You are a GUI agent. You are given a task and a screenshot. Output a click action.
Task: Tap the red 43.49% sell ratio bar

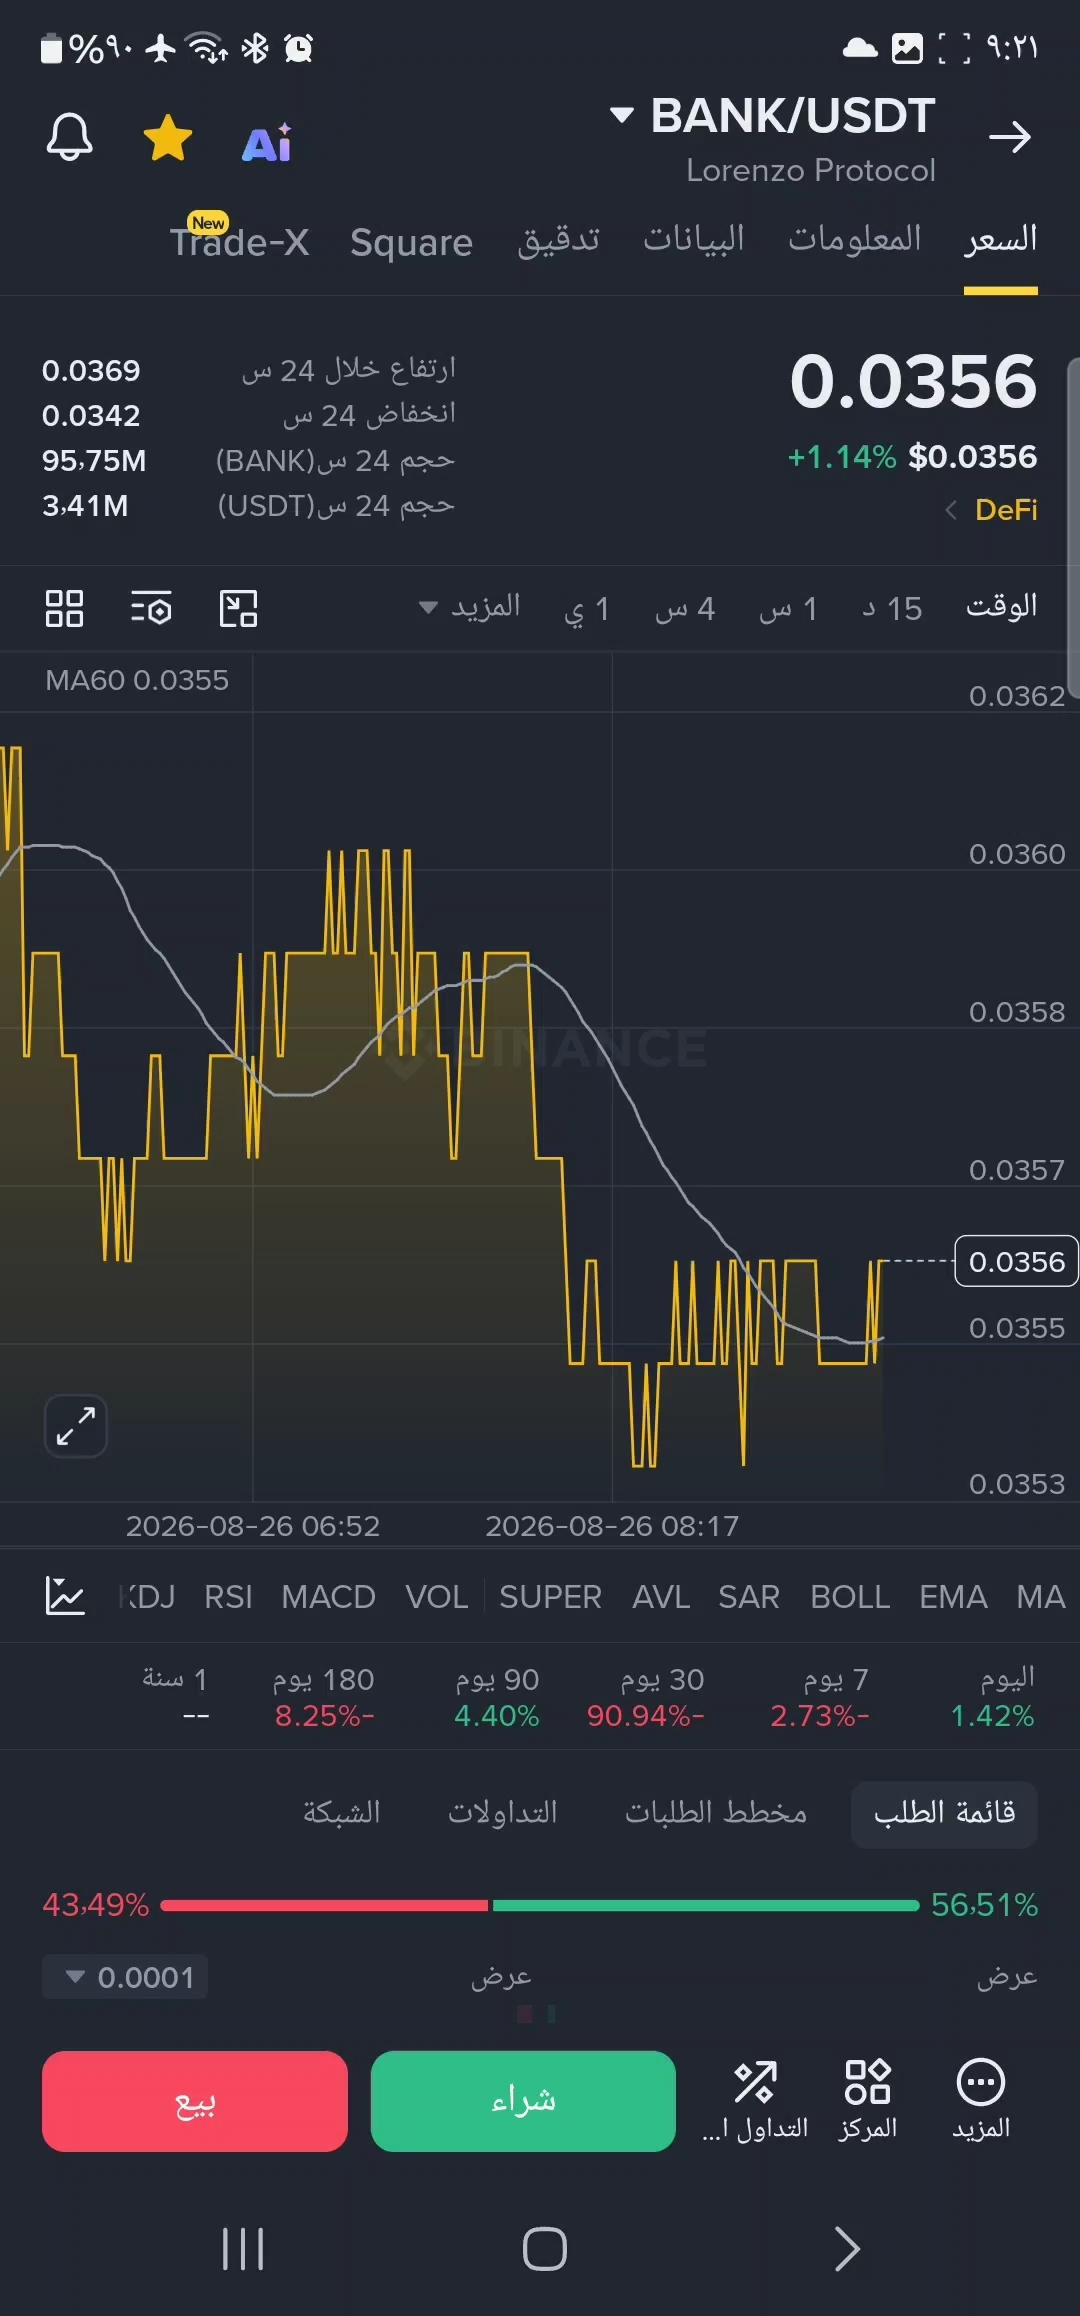[324, 1905]
